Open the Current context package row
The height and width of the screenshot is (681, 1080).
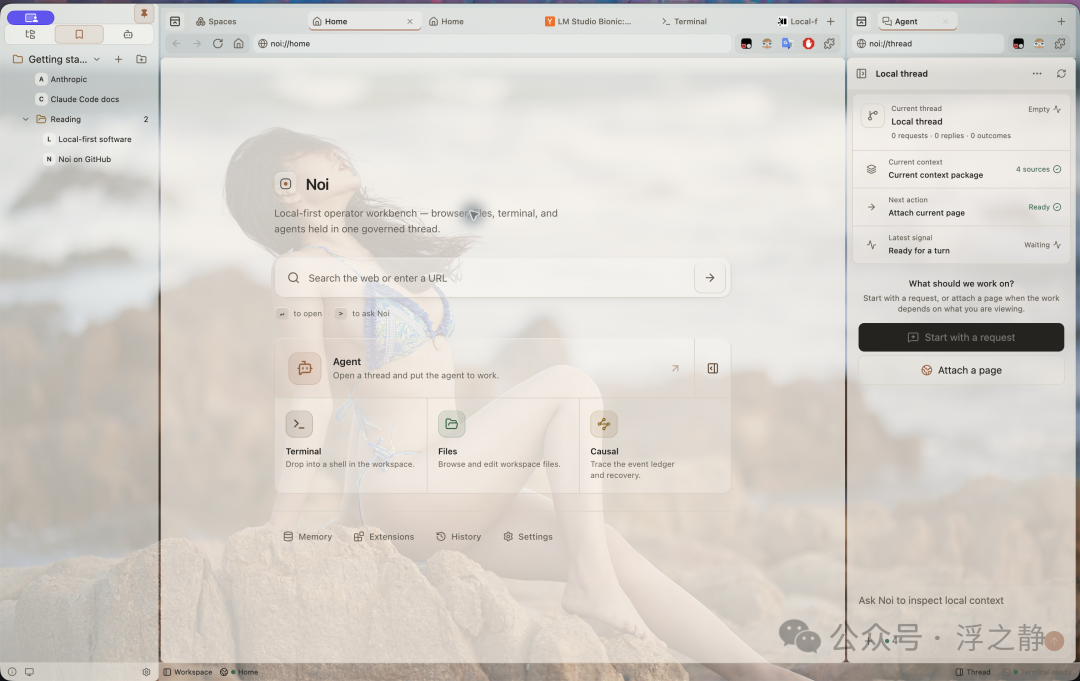961,169
